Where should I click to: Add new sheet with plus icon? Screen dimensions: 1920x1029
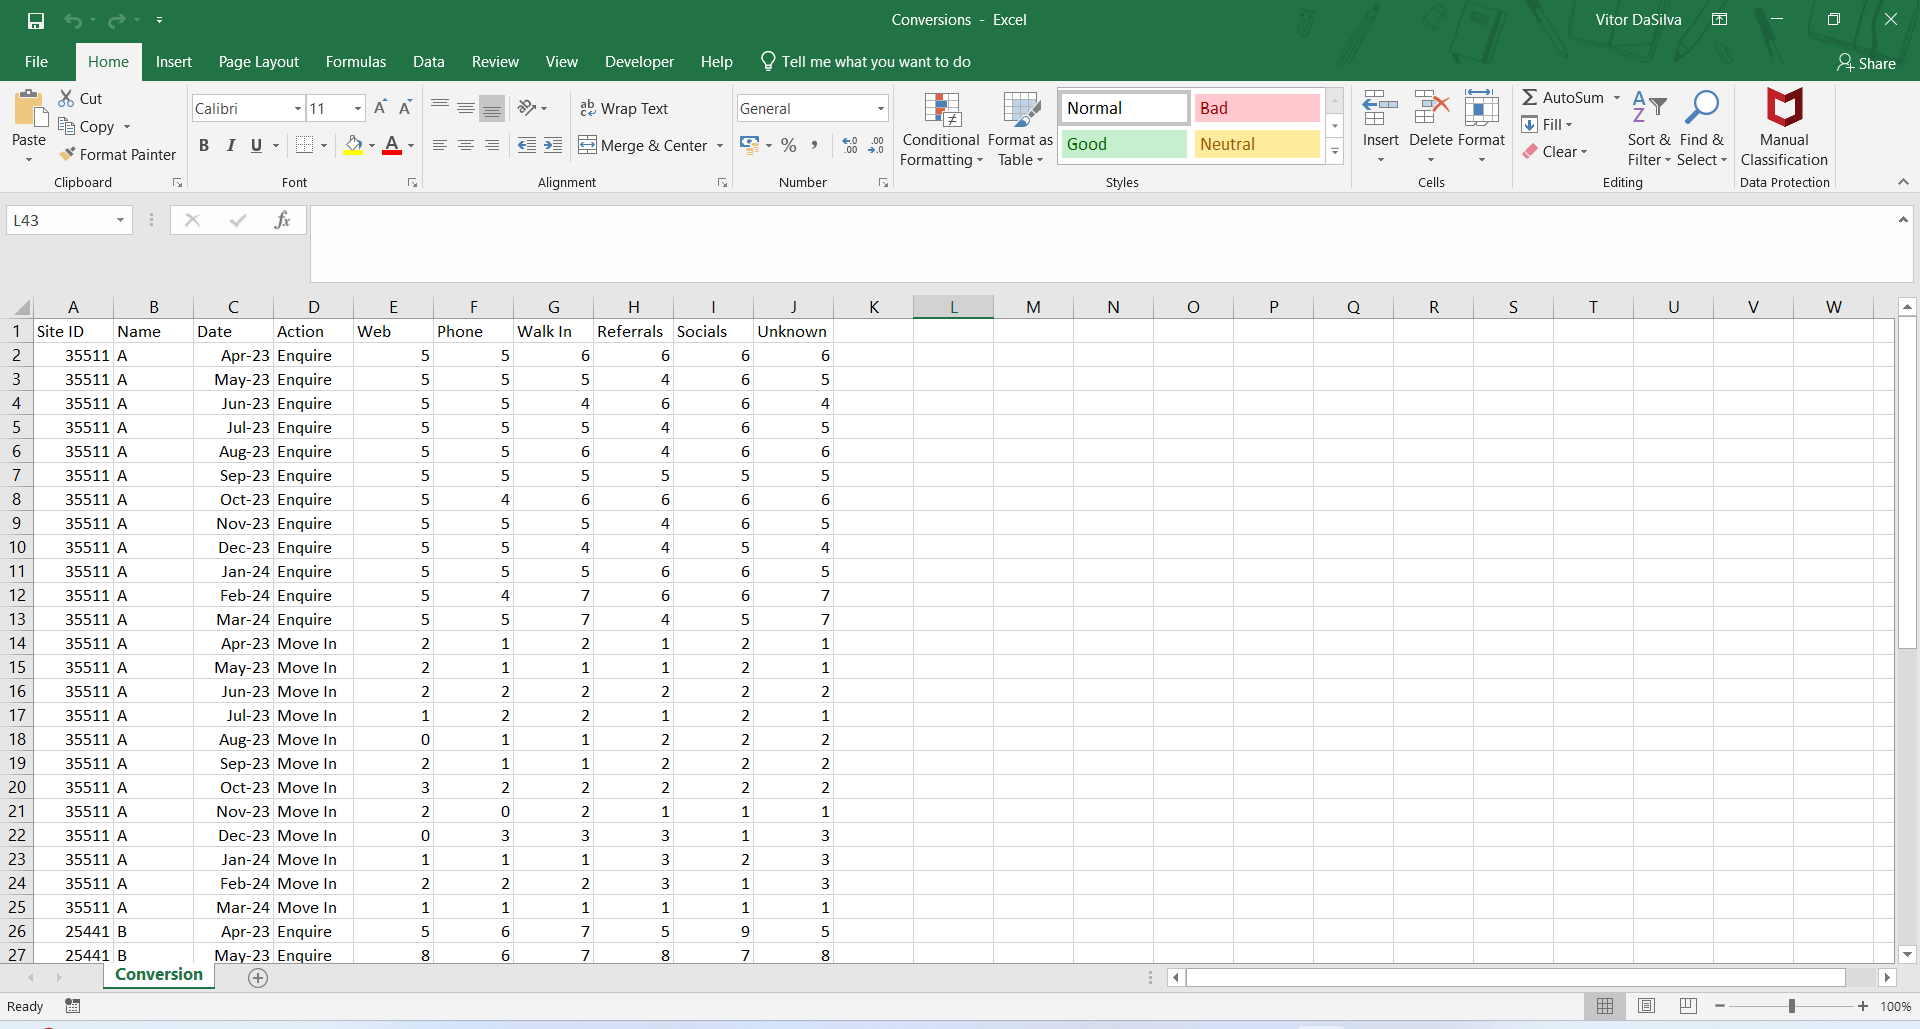pos(258,978)
